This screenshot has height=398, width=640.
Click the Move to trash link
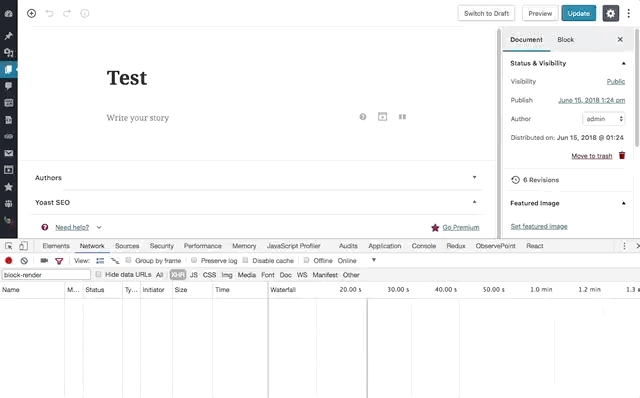(x=592, y=156)
